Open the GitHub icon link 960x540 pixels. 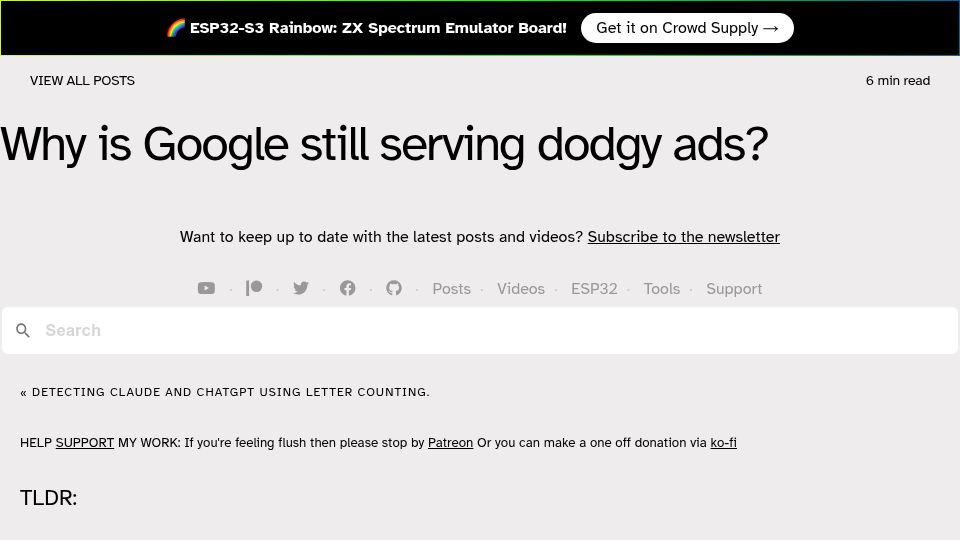click(394, 288)
